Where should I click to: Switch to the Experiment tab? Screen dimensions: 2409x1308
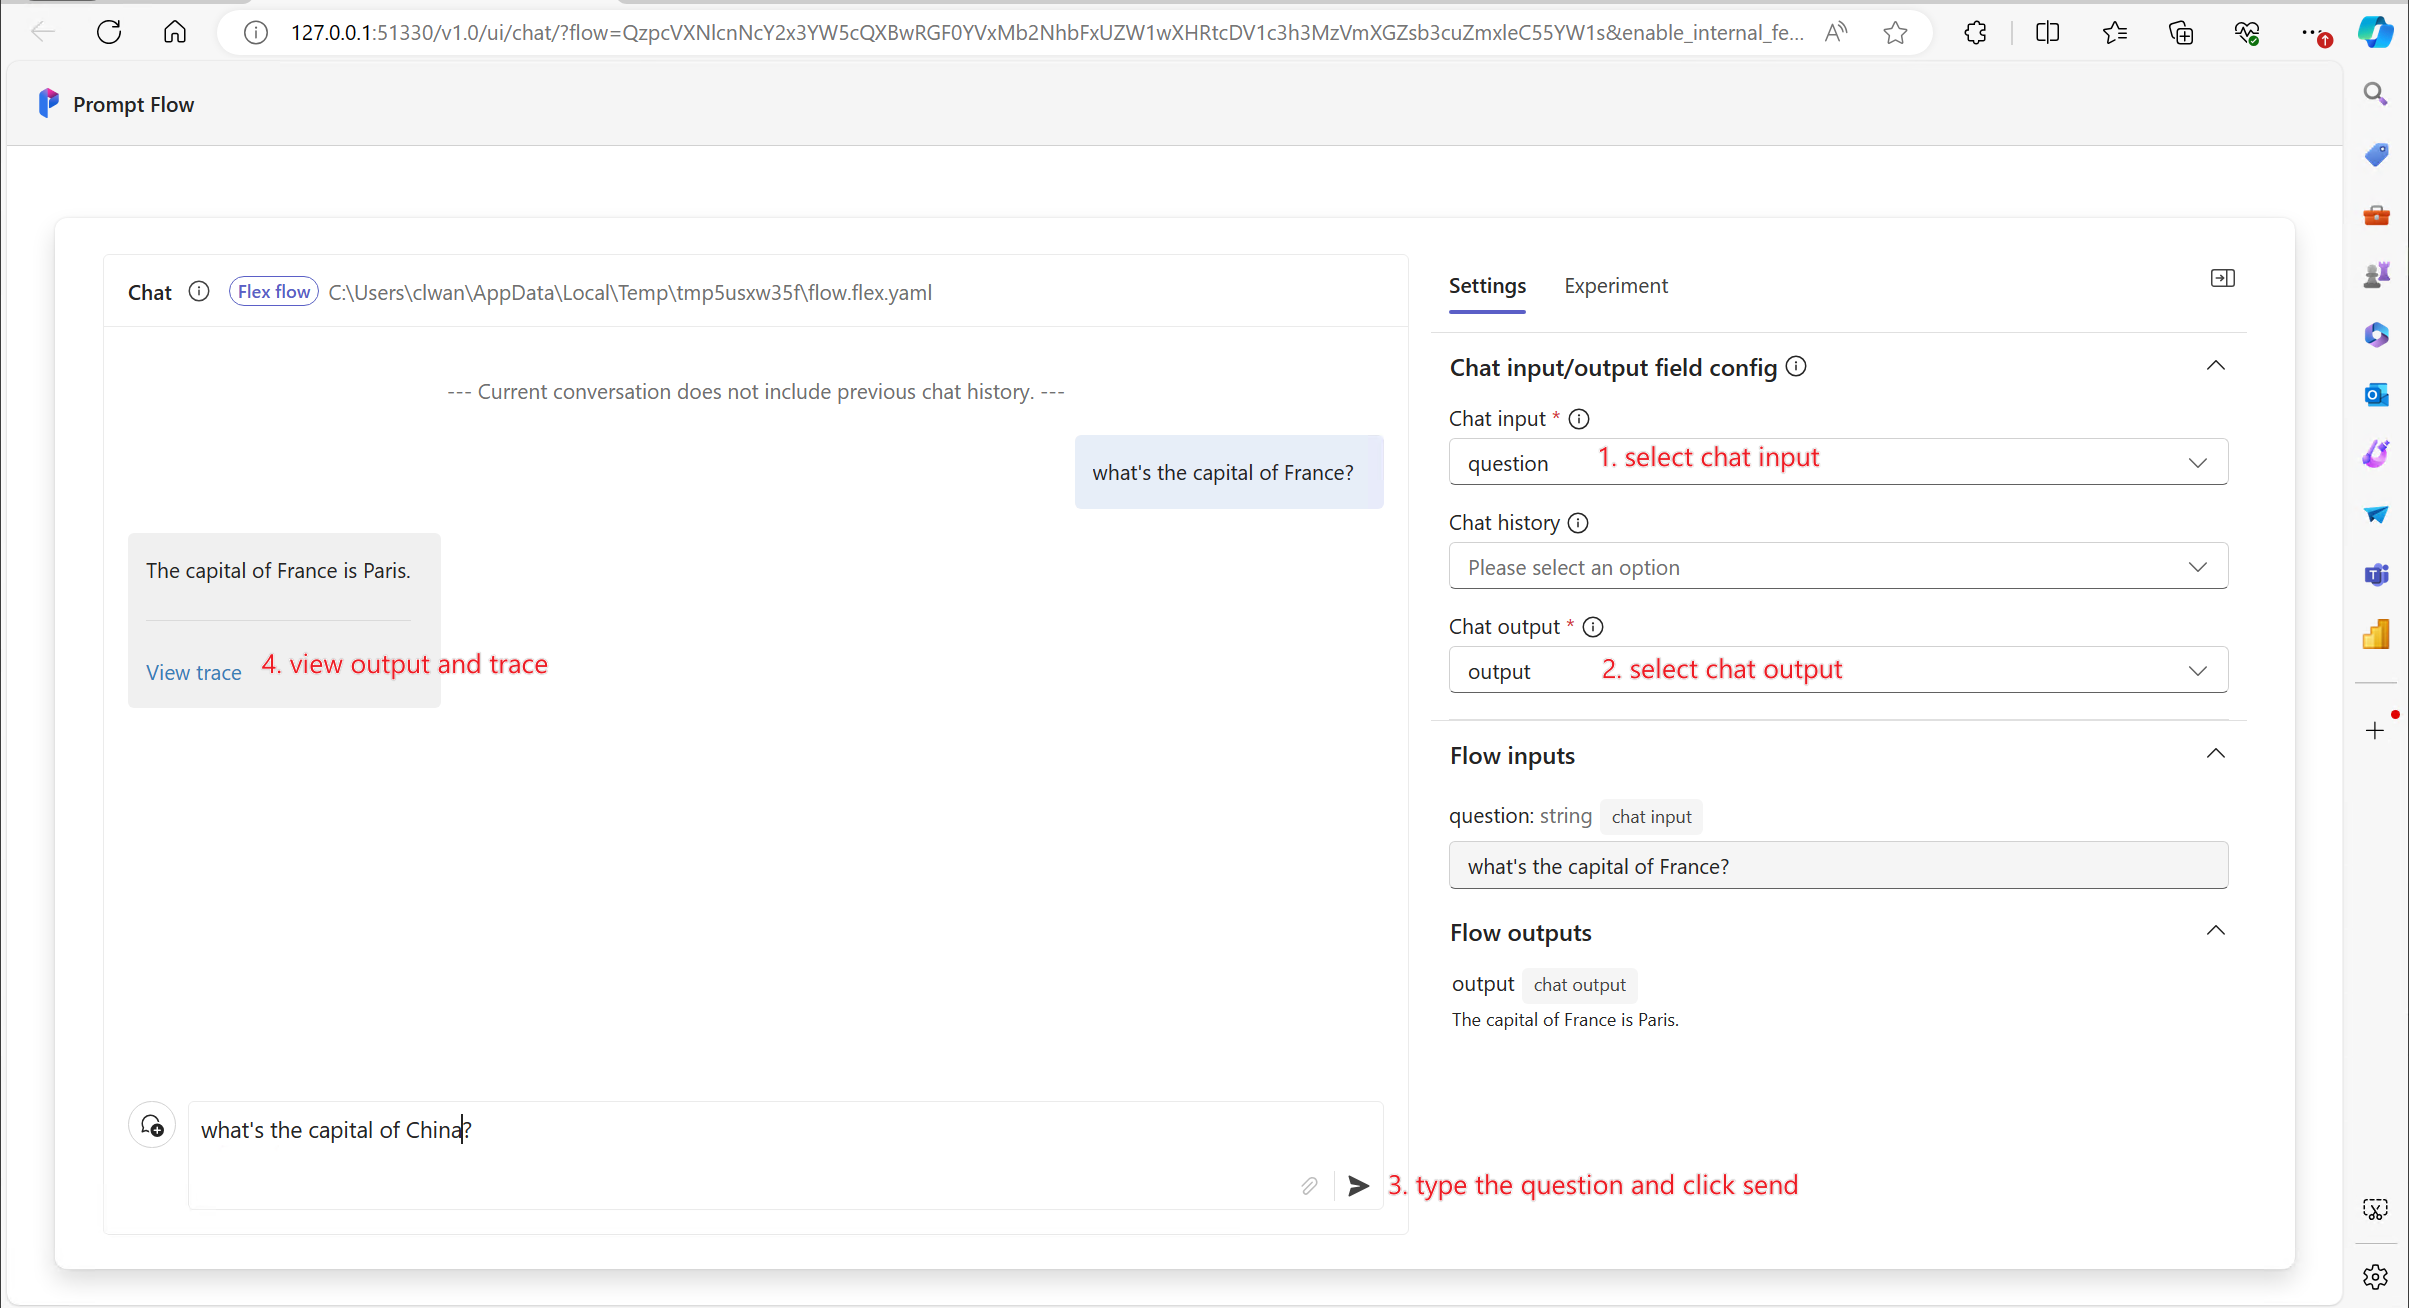tap(1614, 286)
